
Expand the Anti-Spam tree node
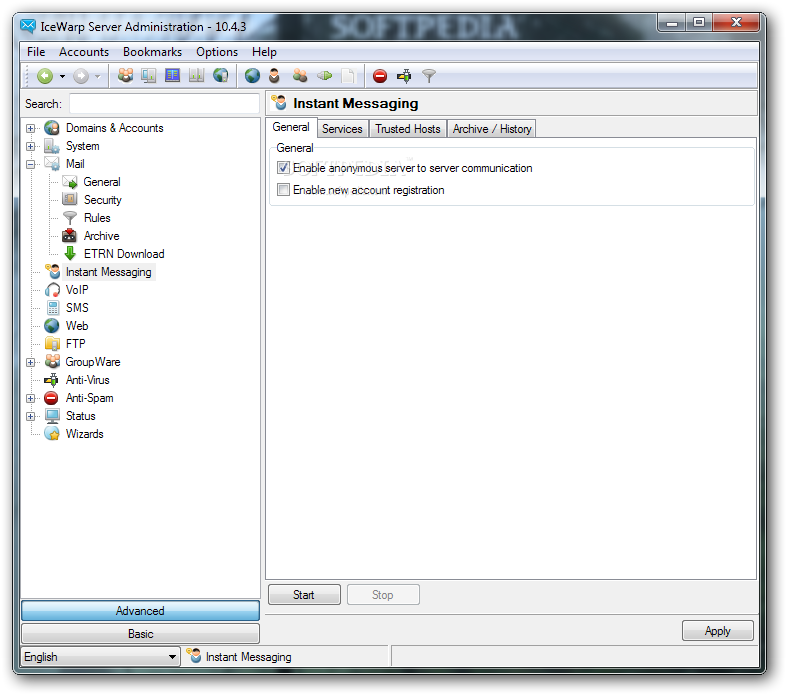[31, 398]
